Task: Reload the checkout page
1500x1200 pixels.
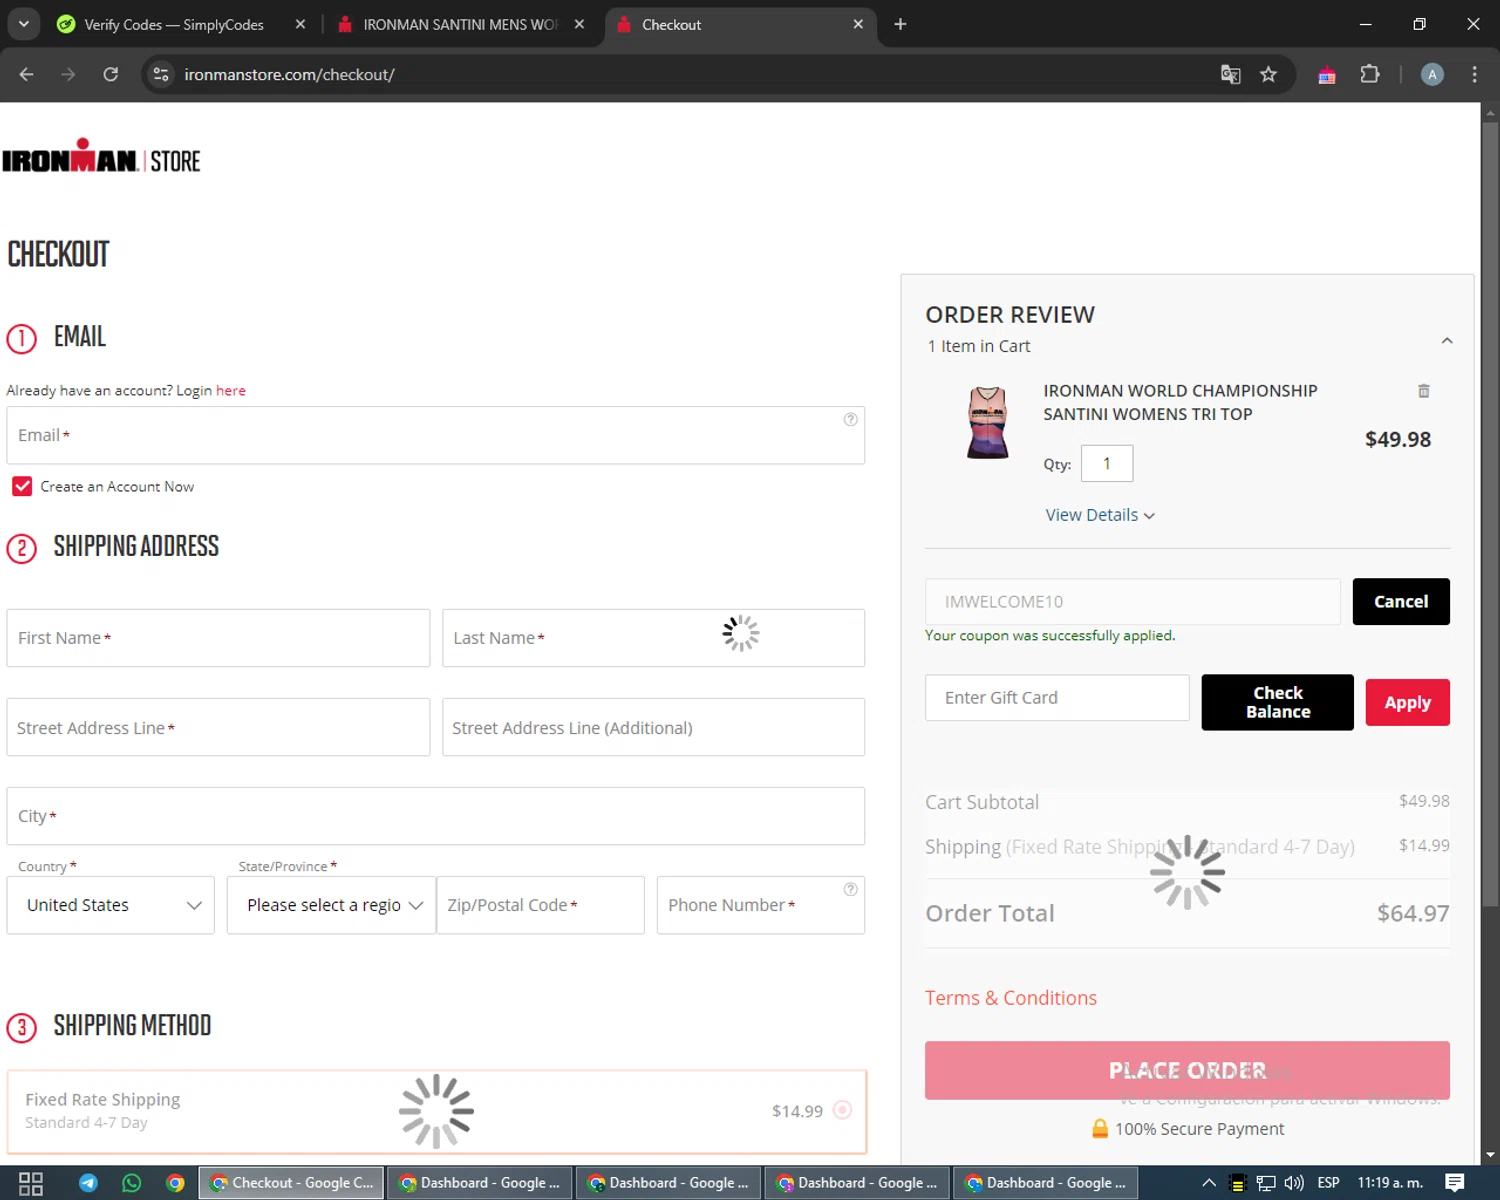Action: click(x=111, y=74)
